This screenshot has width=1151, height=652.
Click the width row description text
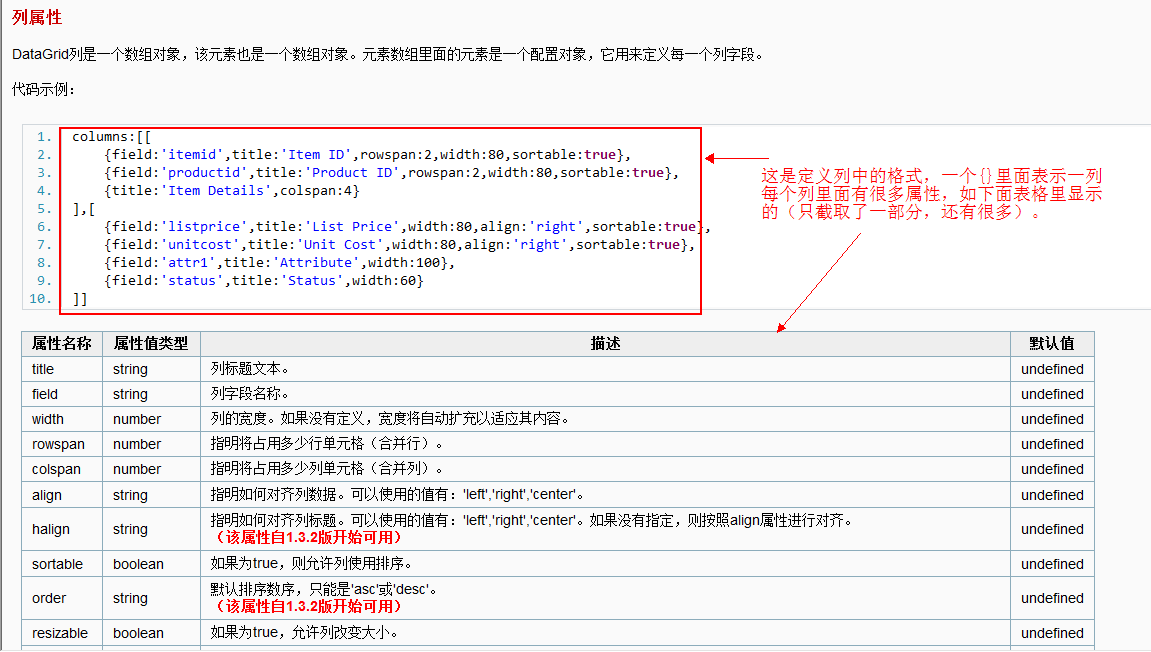click(390, 419)
